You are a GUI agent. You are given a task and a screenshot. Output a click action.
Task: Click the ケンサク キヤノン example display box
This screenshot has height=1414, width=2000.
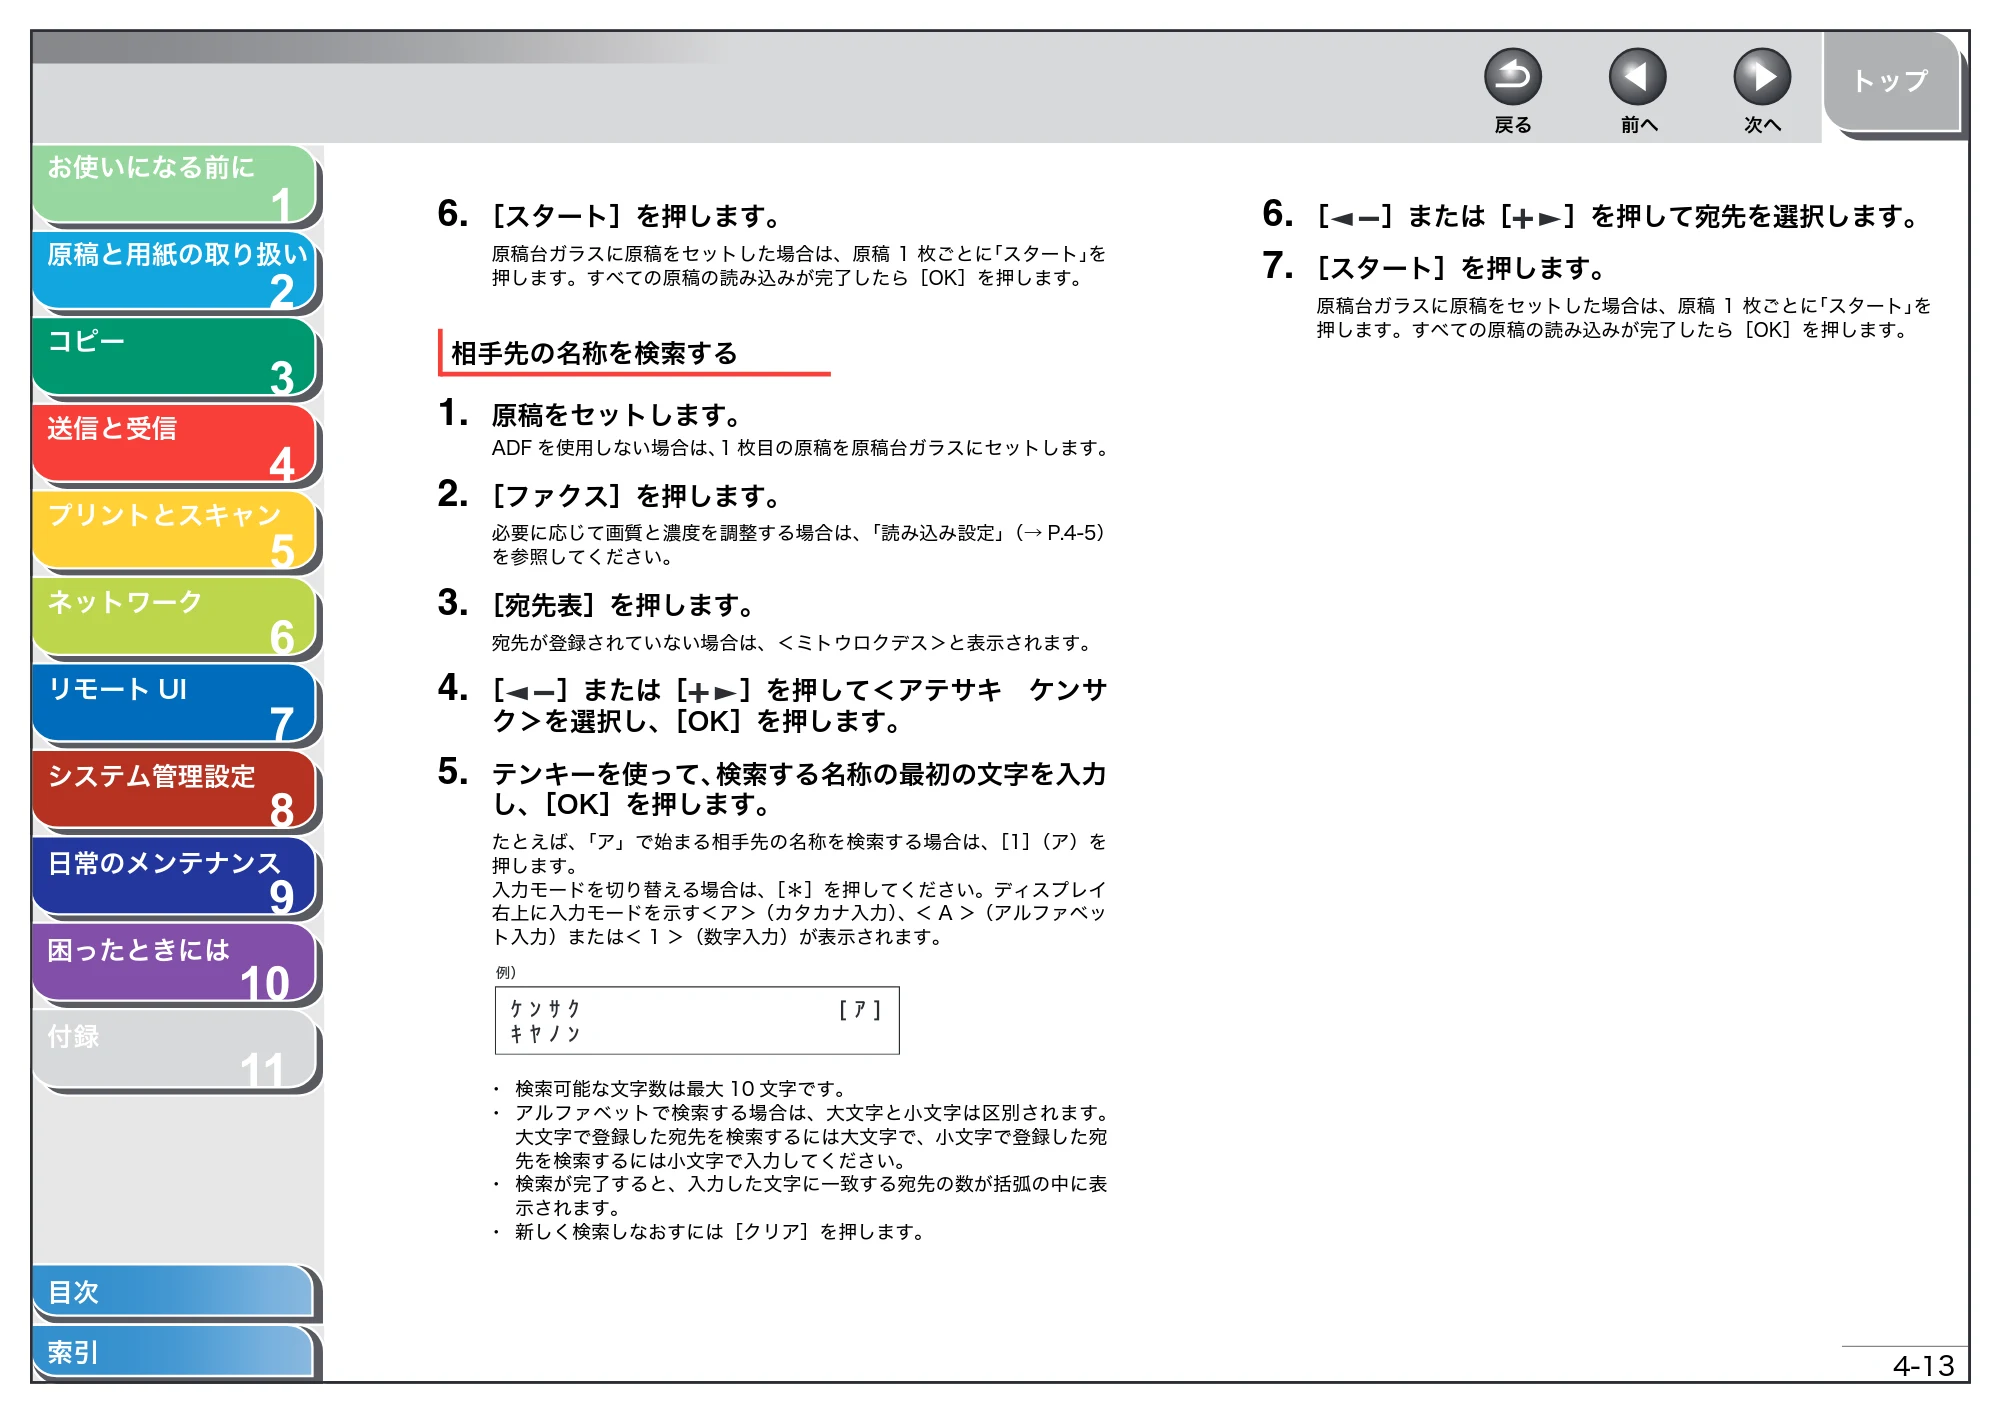697,1021
